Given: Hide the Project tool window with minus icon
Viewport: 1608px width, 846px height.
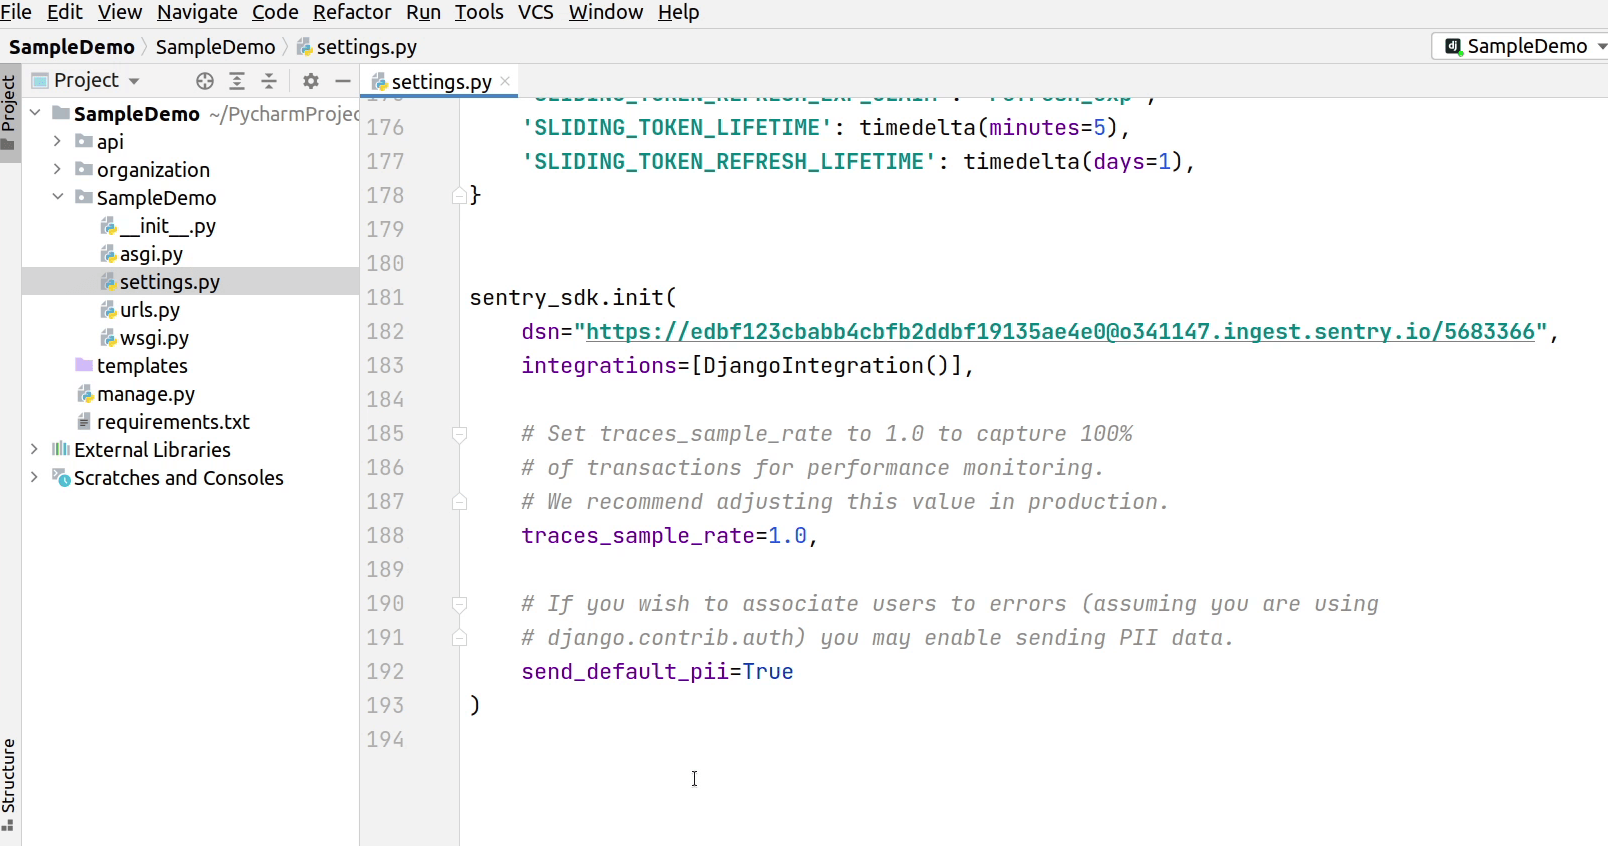Looking at the screenshot, I should pyautogui.click(x=343, y=81).
